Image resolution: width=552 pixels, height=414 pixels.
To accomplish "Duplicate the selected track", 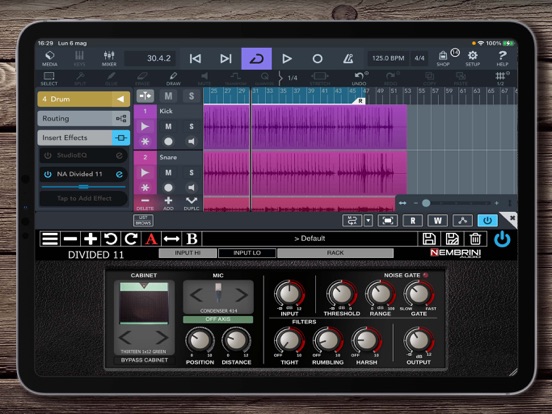I will [x=192, y=203].
